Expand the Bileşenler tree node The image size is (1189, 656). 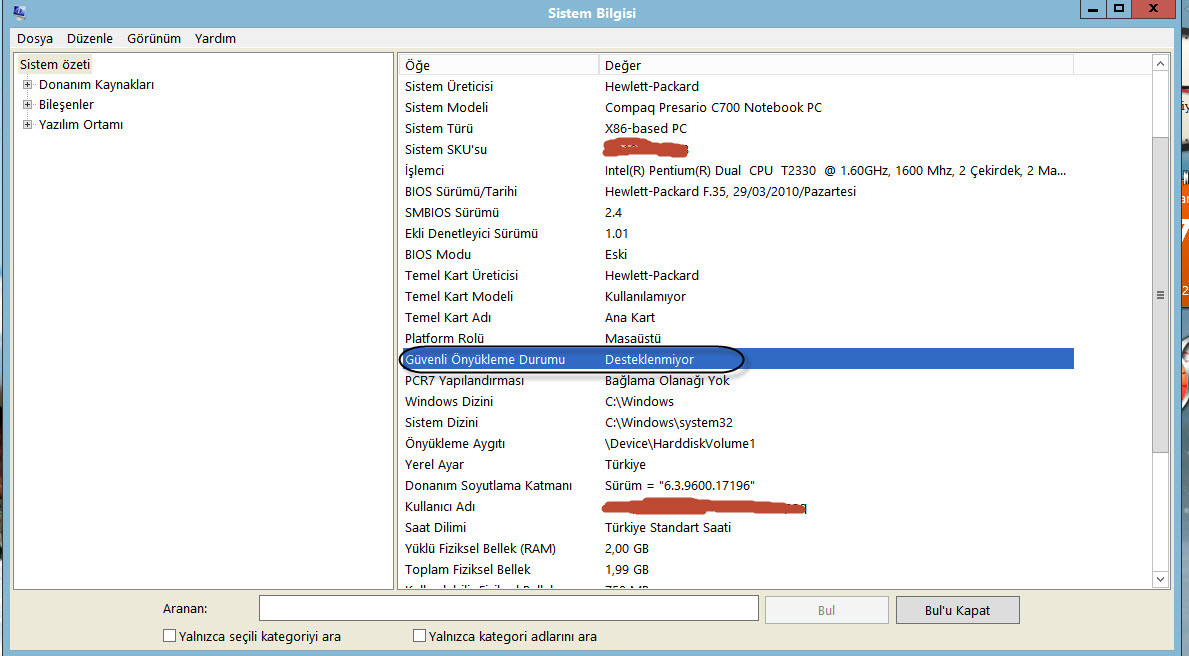(27, 105)
